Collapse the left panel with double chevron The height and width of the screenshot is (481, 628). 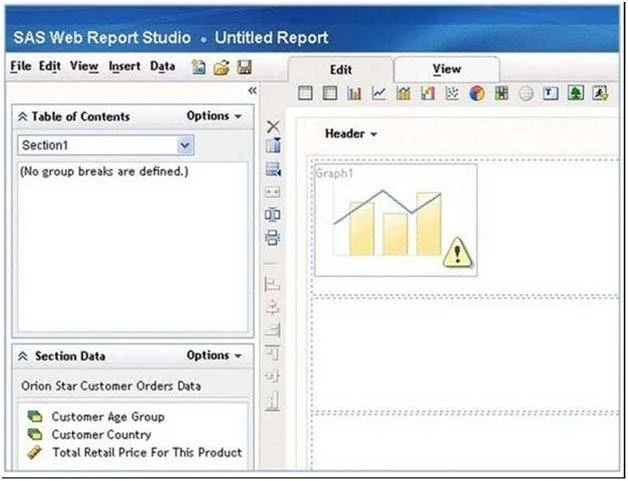click(252, 91)
